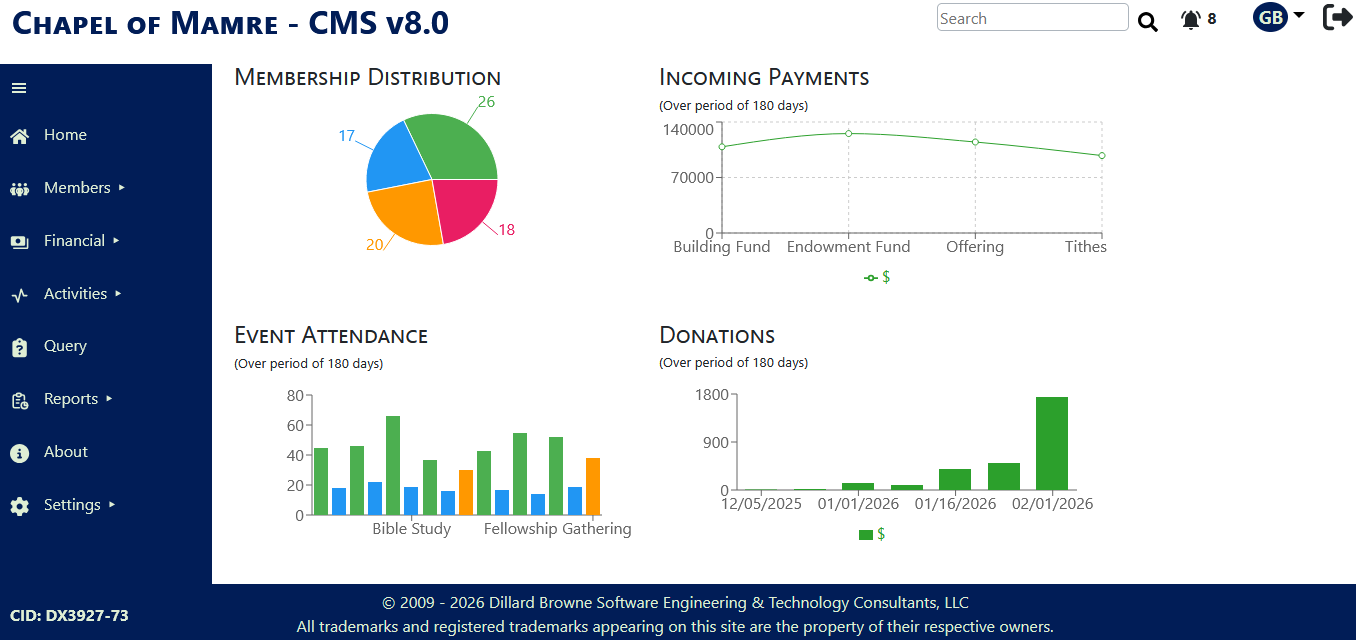Click the Chapel of Mamre title link
The height and width of the screenshot is (640, 1356).
[x=230, y=21]
